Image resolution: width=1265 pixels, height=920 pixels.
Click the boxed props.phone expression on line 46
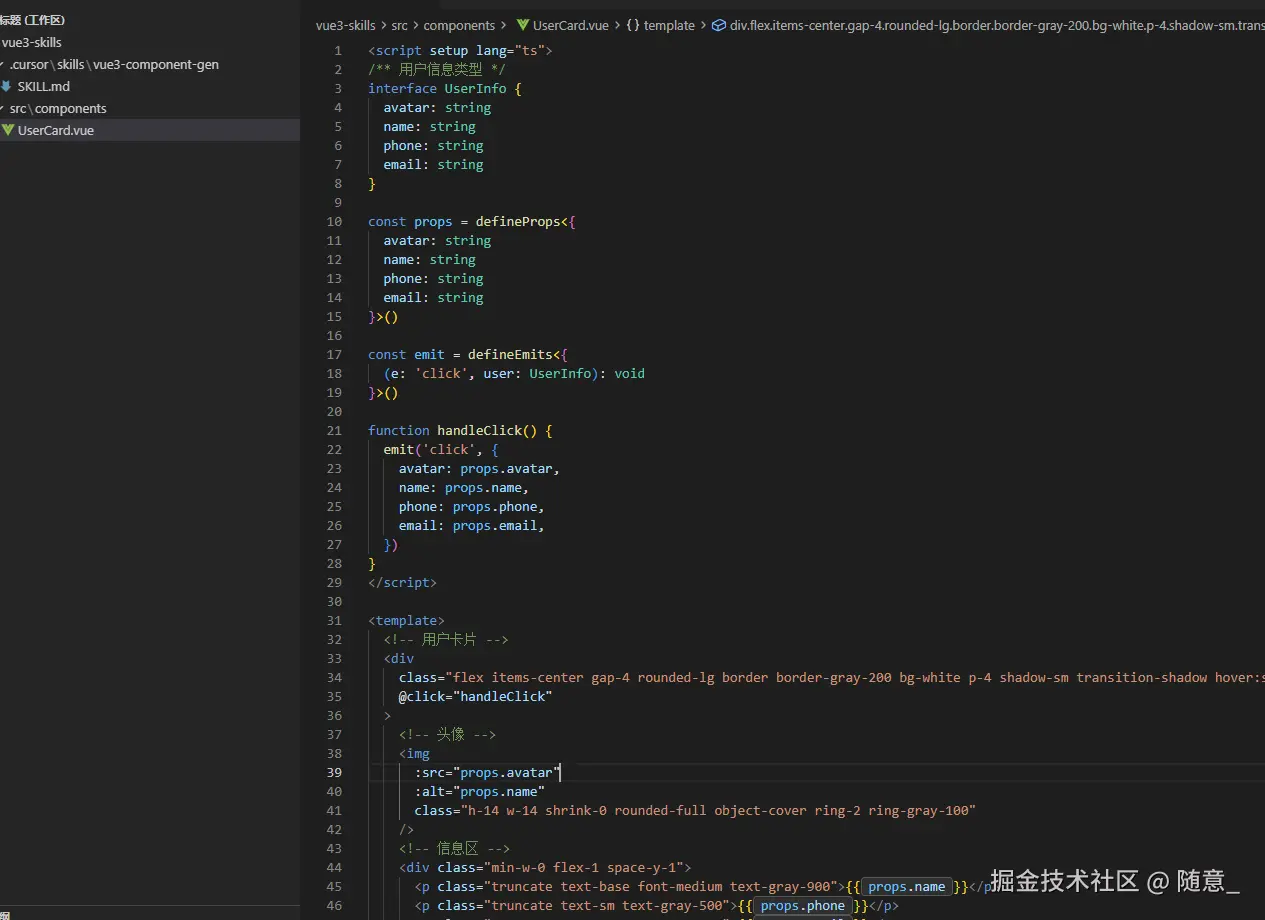pyautogui.click(x=803, y=906)
